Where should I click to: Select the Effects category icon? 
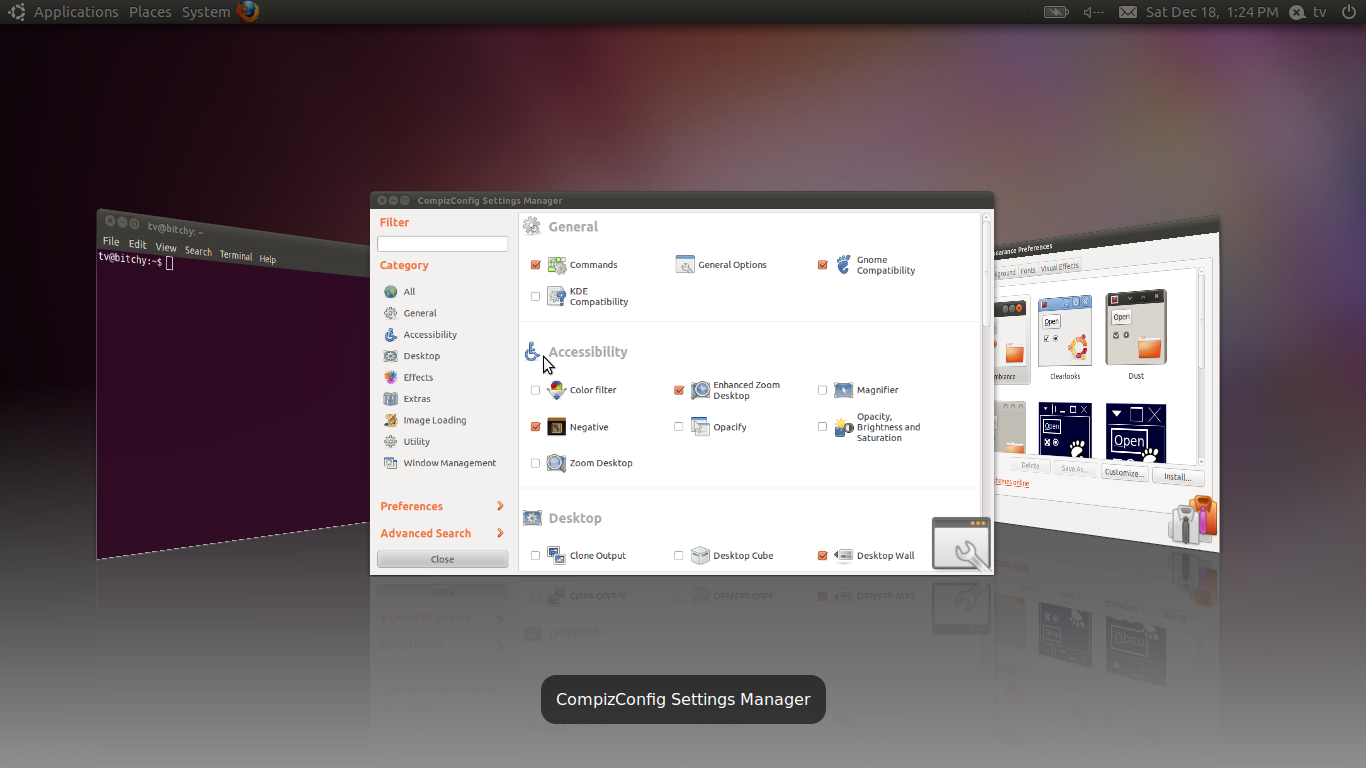(x=390, y=377)
